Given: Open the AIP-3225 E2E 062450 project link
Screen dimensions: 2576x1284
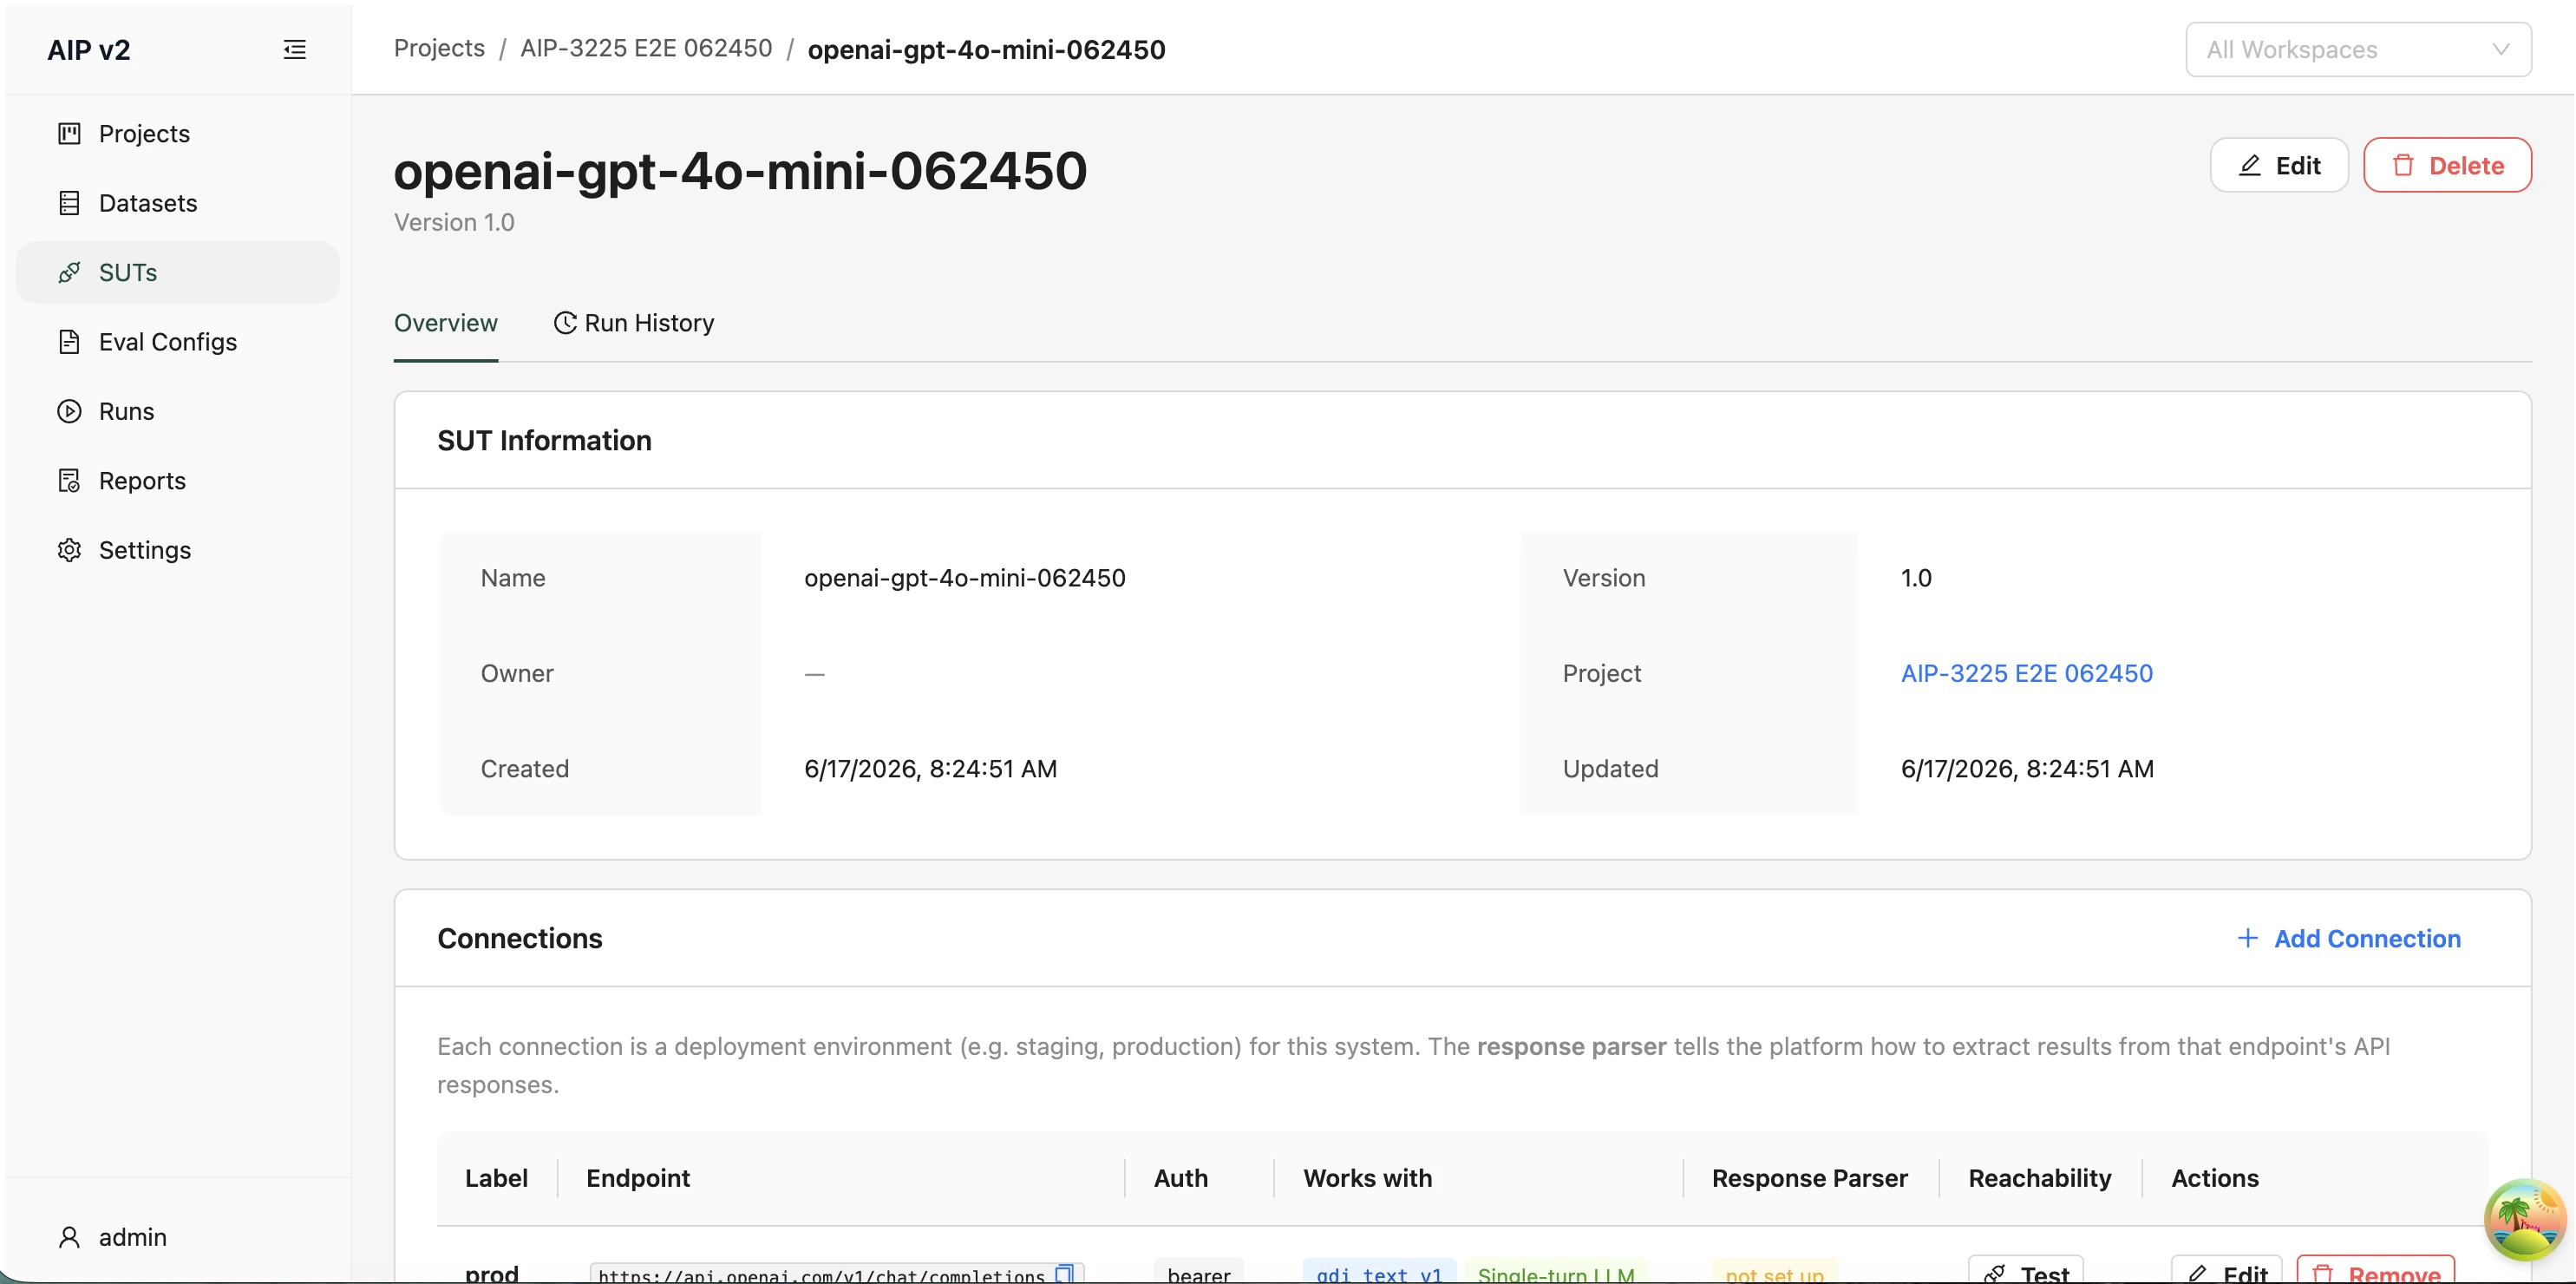Looking at the screenshot, I should coord(2027,673).
